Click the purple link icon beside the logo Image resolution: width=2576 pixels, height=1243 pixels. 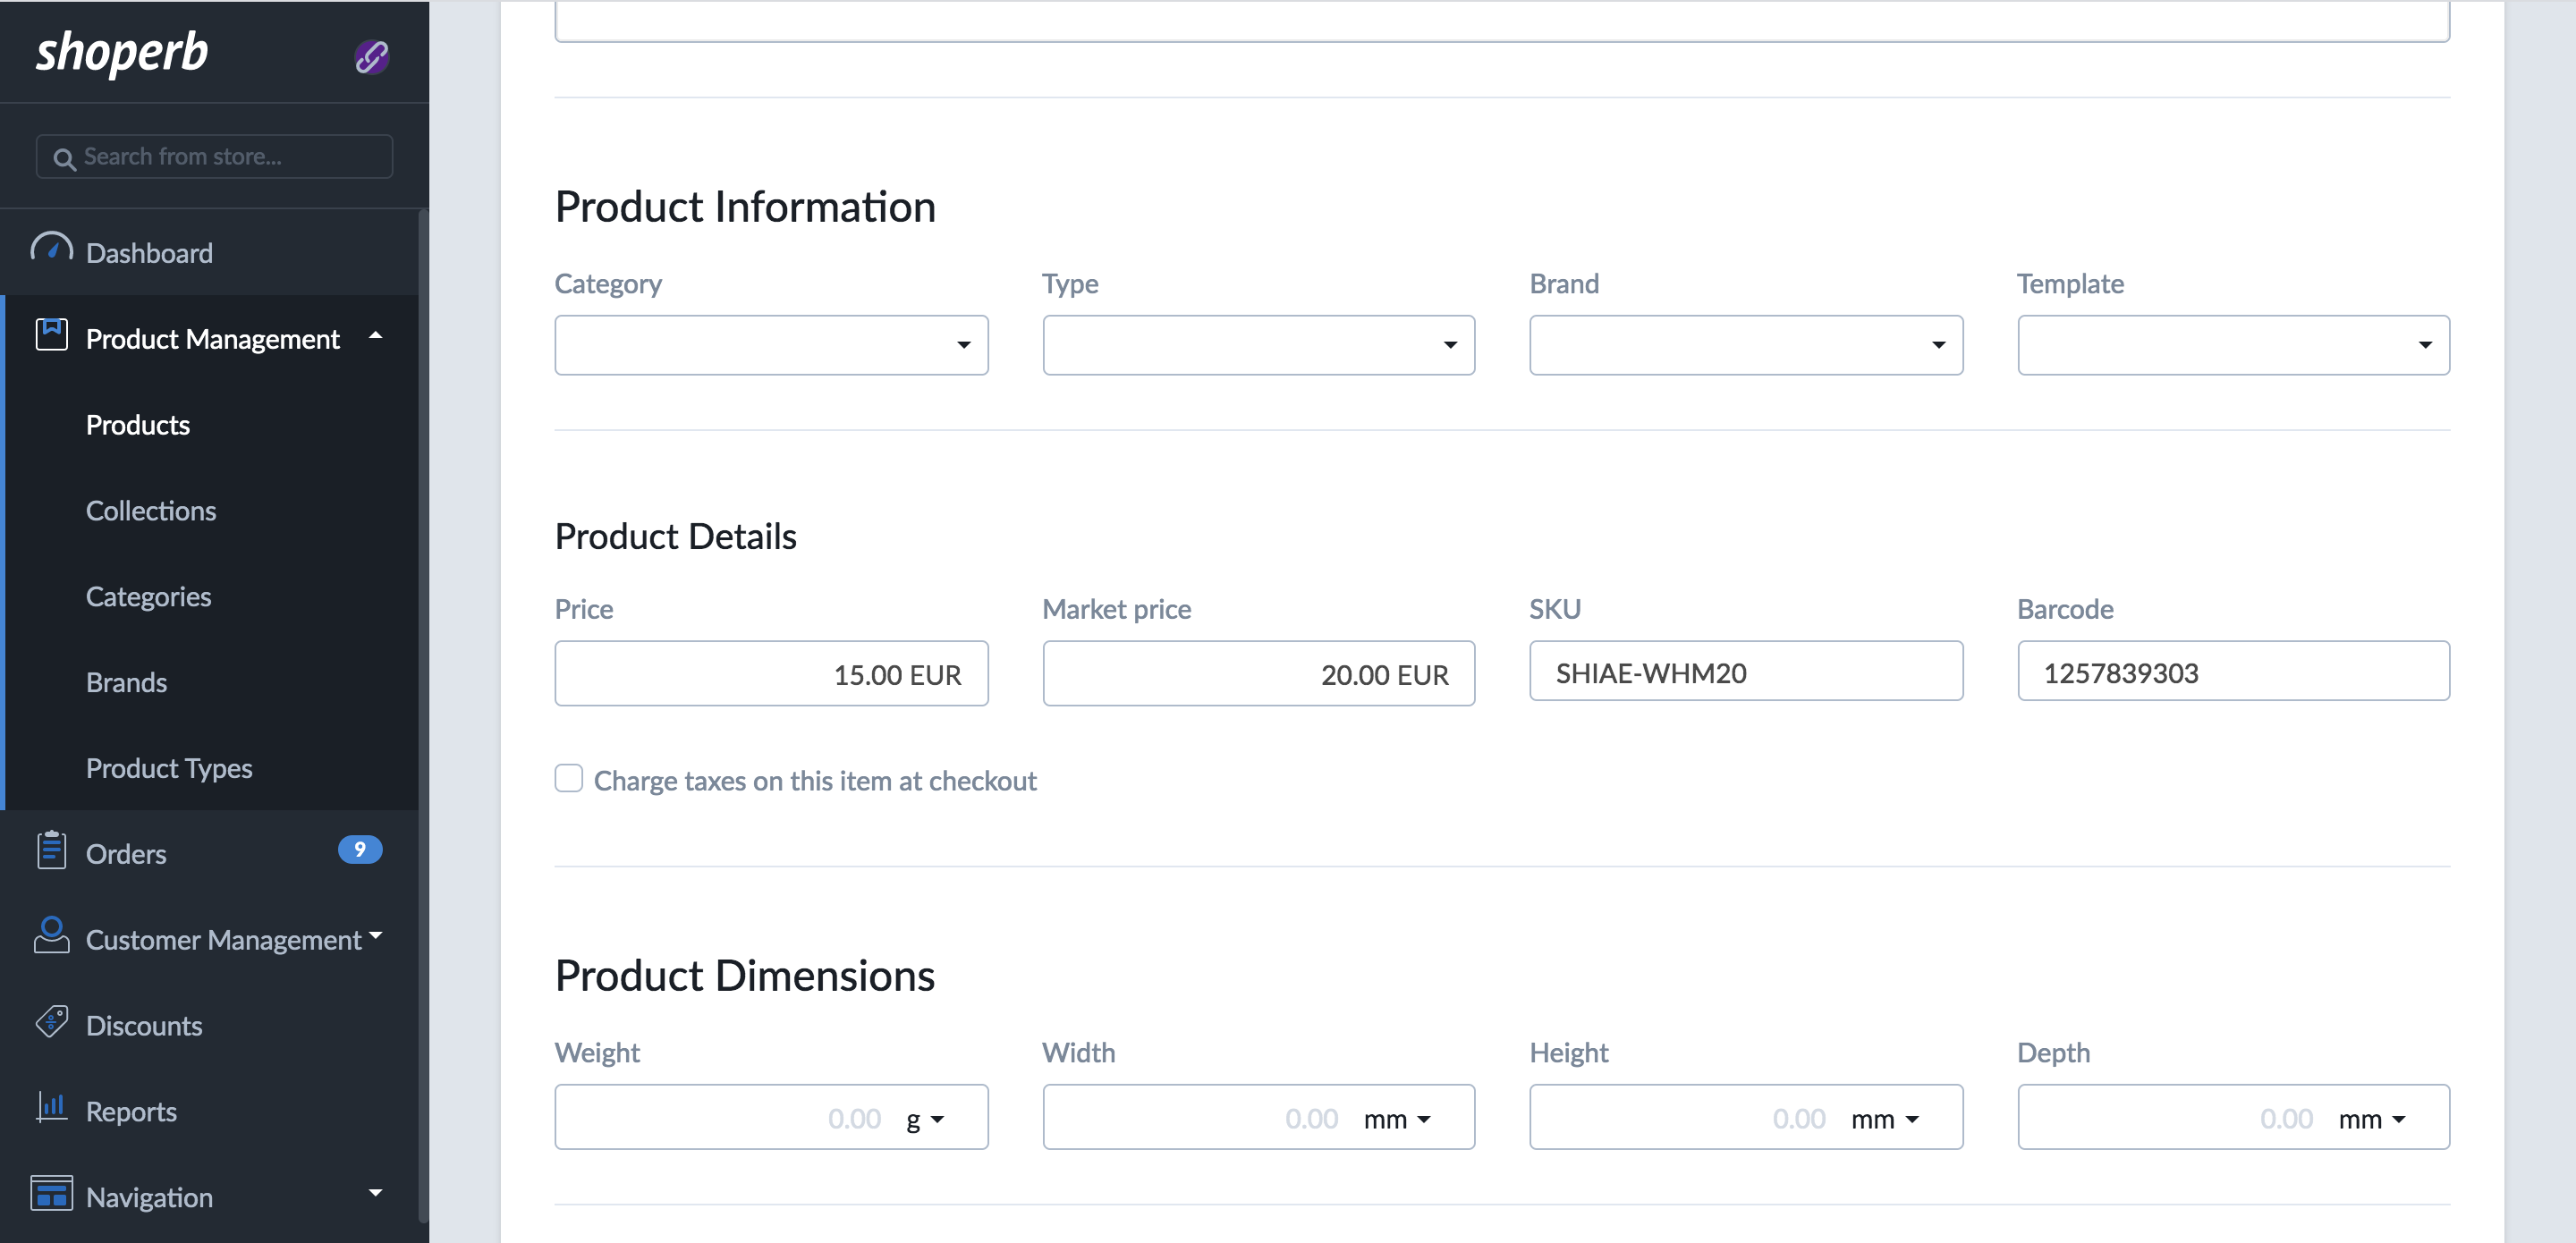click(371, 56)
